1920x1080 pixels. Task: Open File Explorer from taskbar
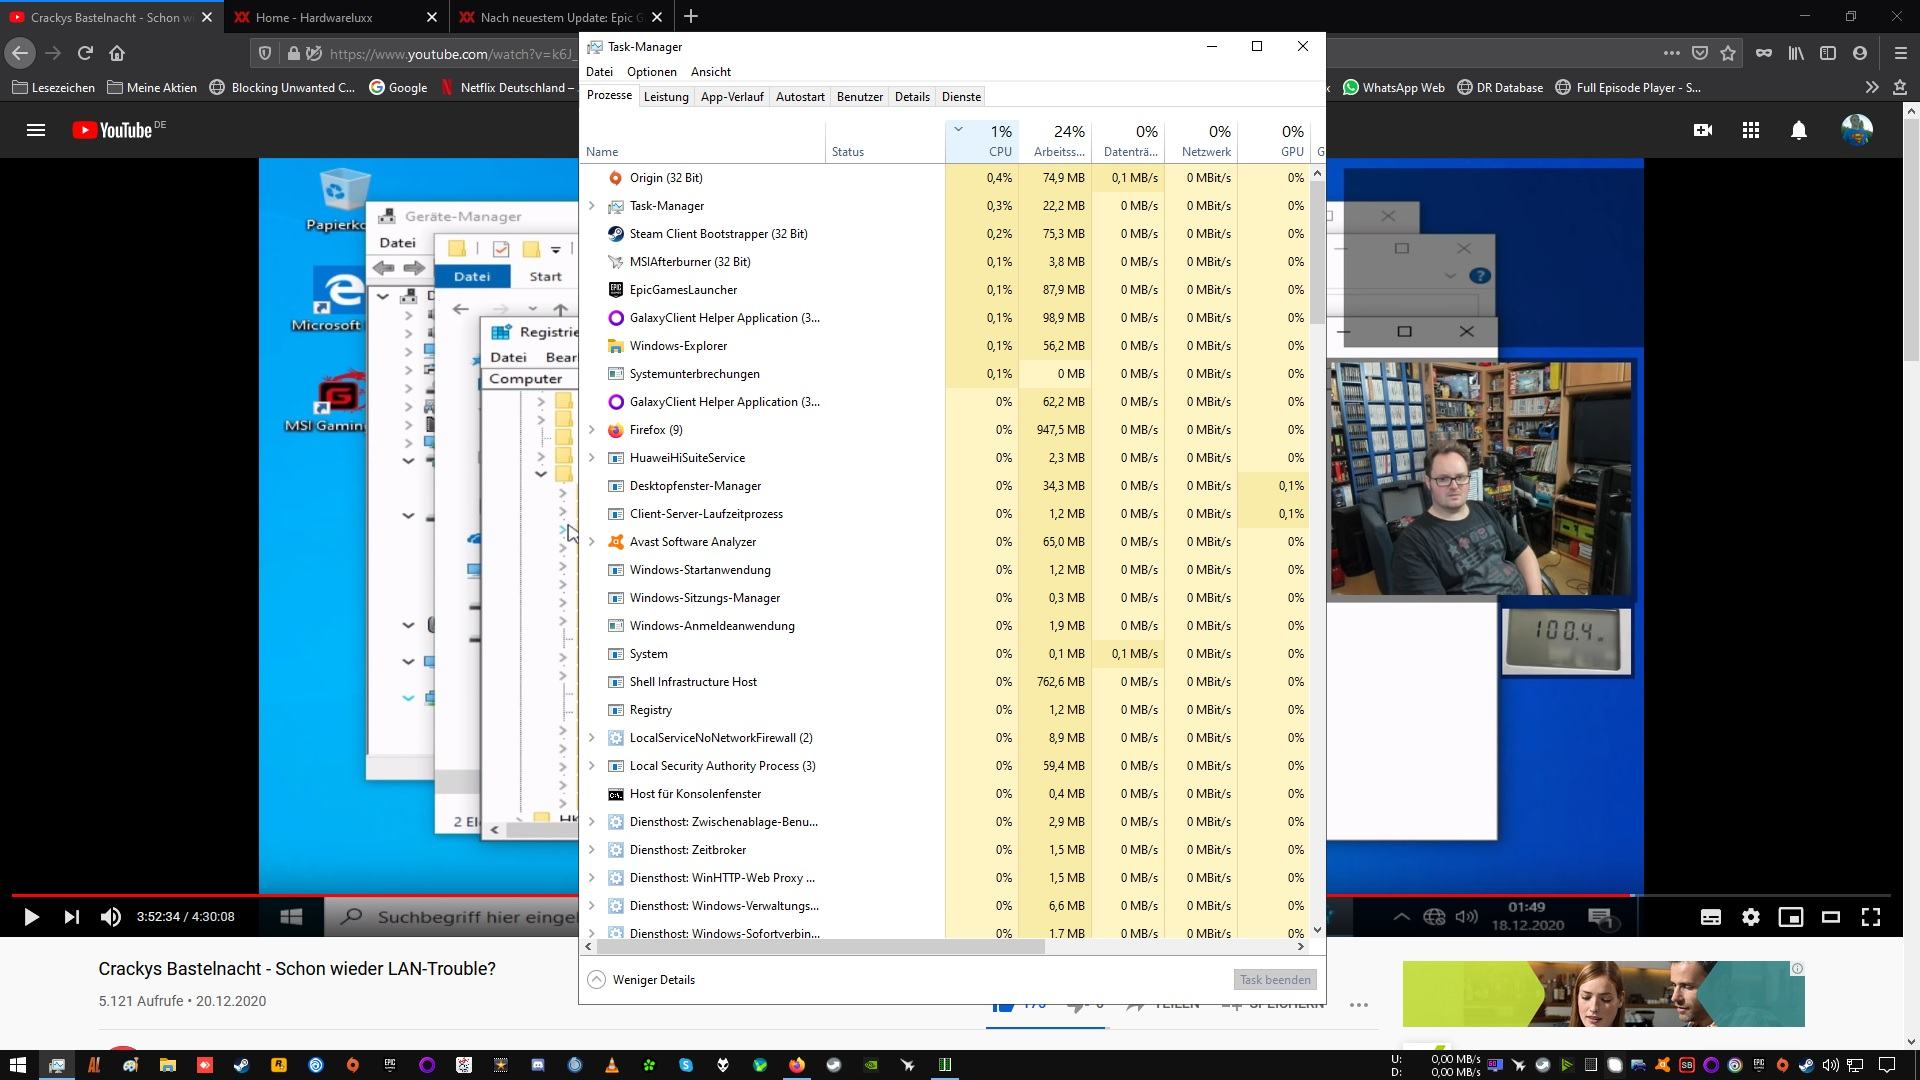167,1065
